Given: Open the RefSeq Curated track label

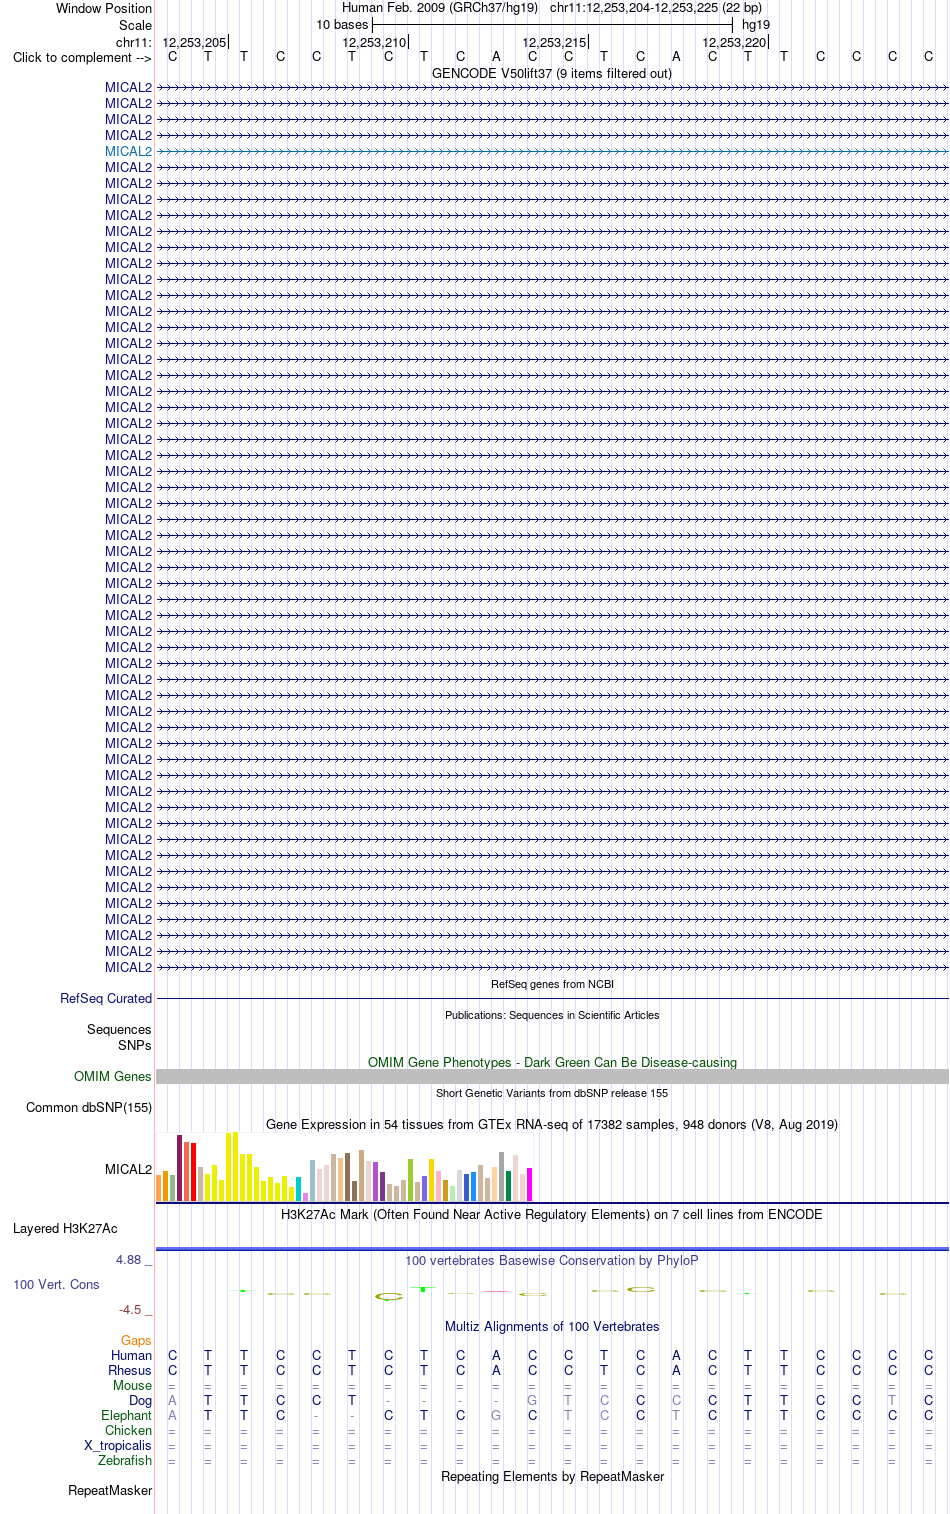Looking at the screenshot, I should point(106,998).
